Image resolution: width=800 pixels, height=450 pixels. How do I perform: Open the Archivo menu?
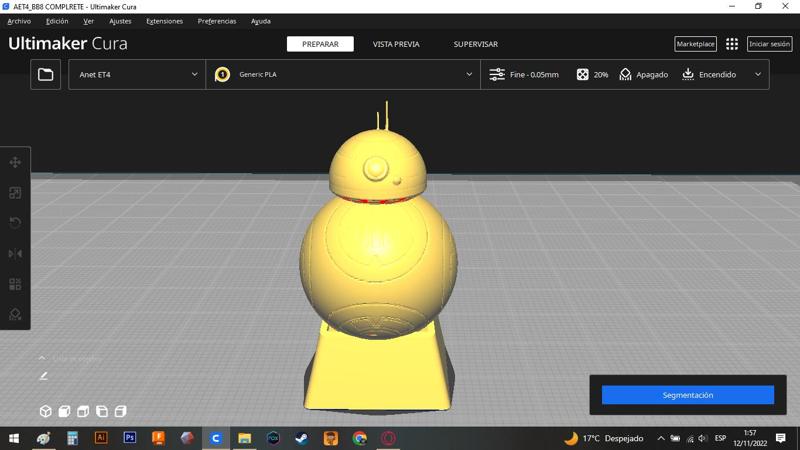coord(19,21)
